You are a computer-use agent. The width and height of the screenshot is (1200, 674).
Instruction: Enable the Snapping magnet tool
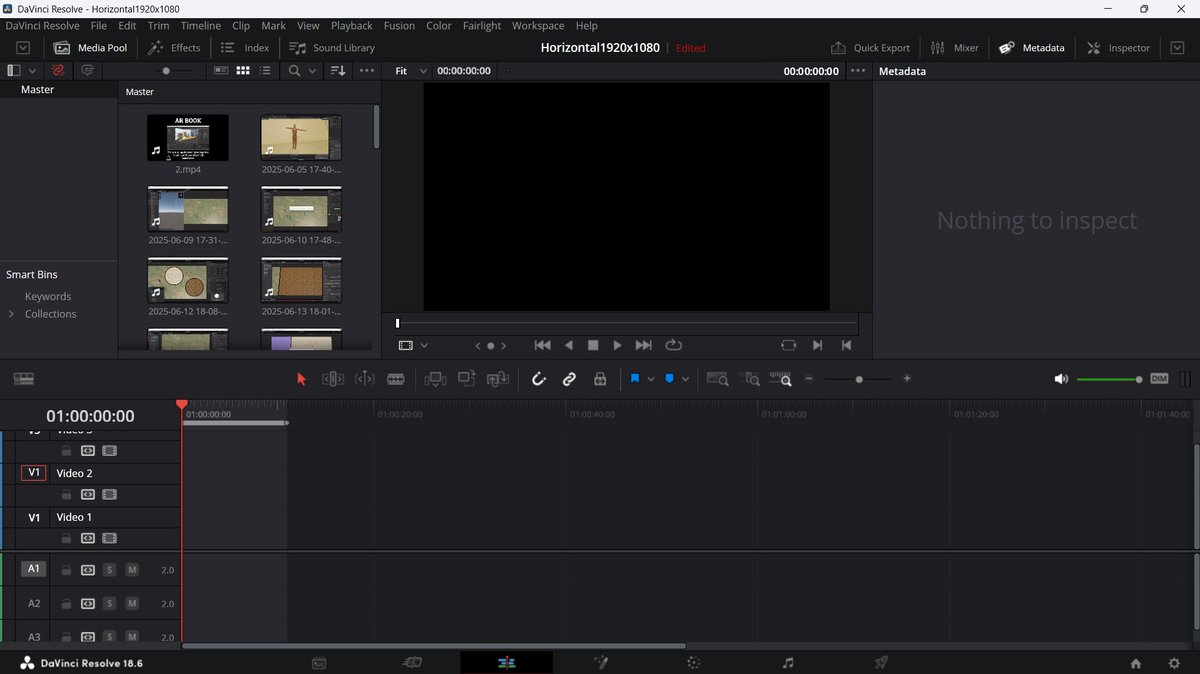(x=539, y=379)
